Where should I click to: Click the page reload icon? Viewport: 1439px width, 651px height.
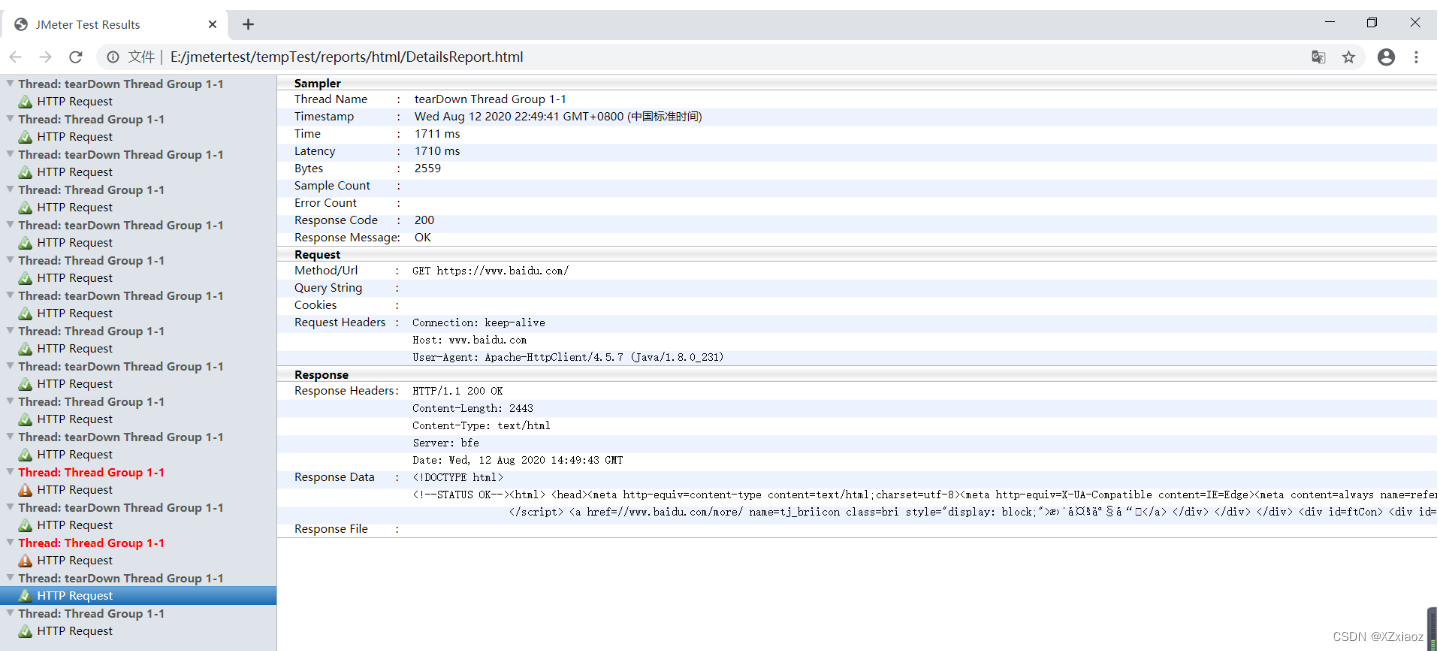point(76,57)
